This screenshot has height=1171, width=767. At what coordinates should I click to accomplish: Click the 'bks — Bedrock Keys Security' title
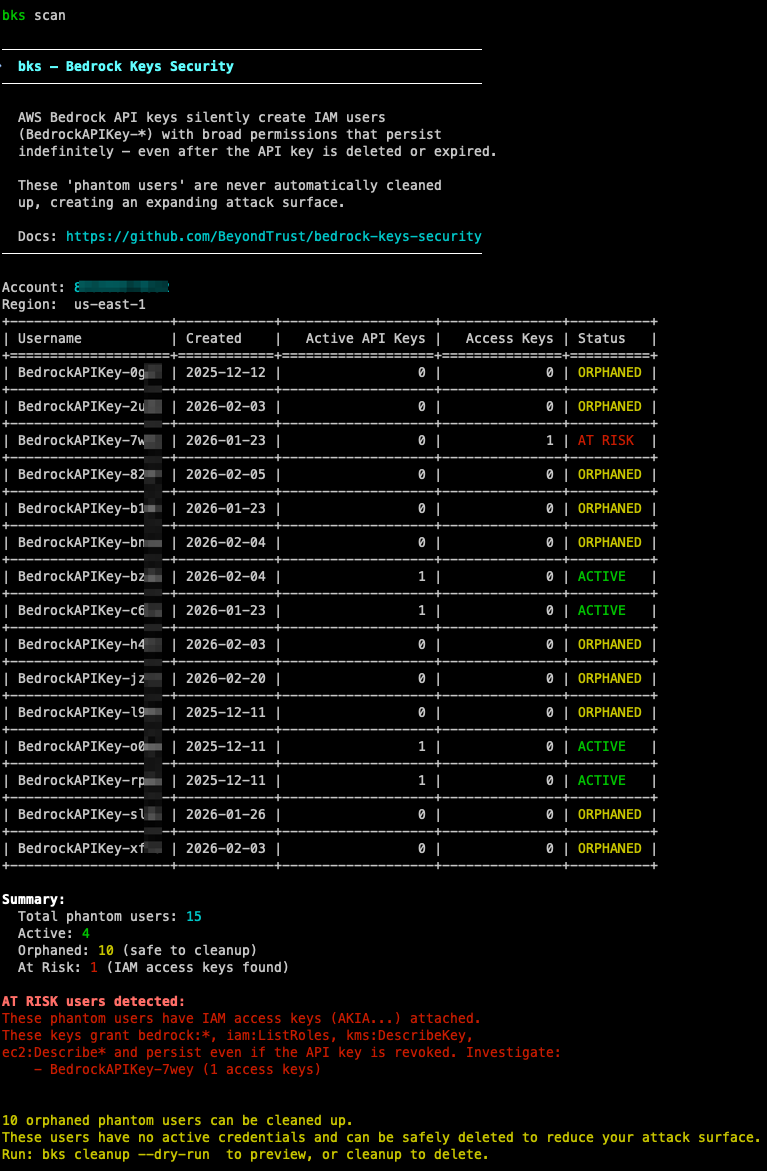[x=125, y=66]
